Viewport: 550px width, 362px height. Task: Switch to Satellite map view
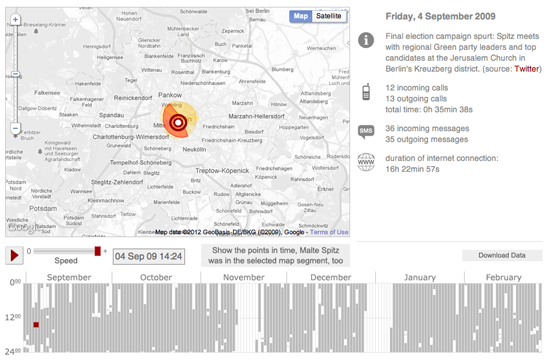click(x=329, y=16)
